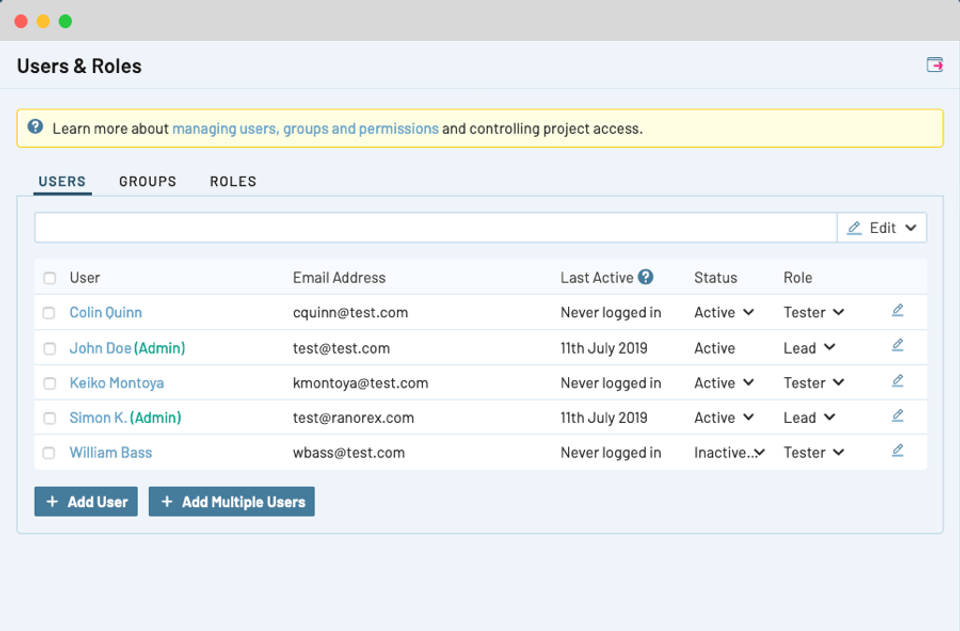
Task: Click the help icon next to Last Active
Action: pos(646,277)
